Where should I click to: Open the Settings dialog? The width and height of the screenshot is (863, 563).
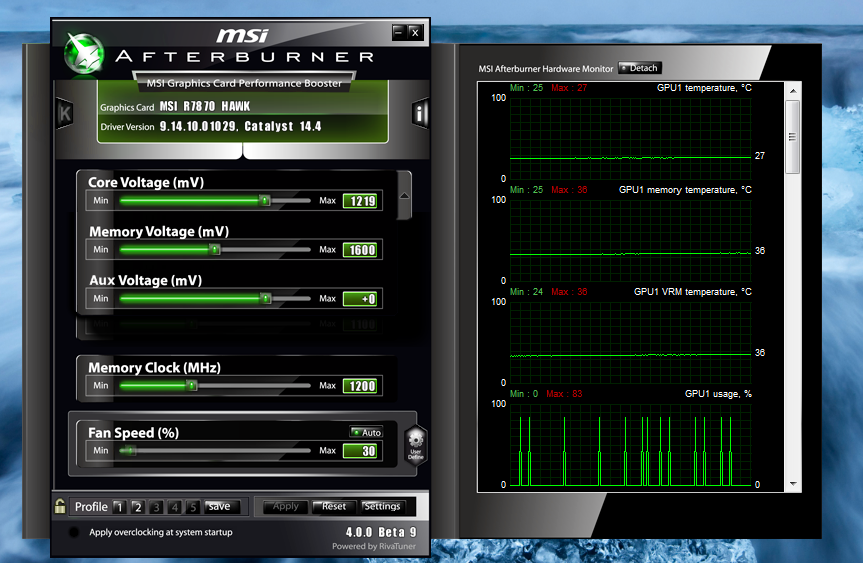(x=382, y=506)
